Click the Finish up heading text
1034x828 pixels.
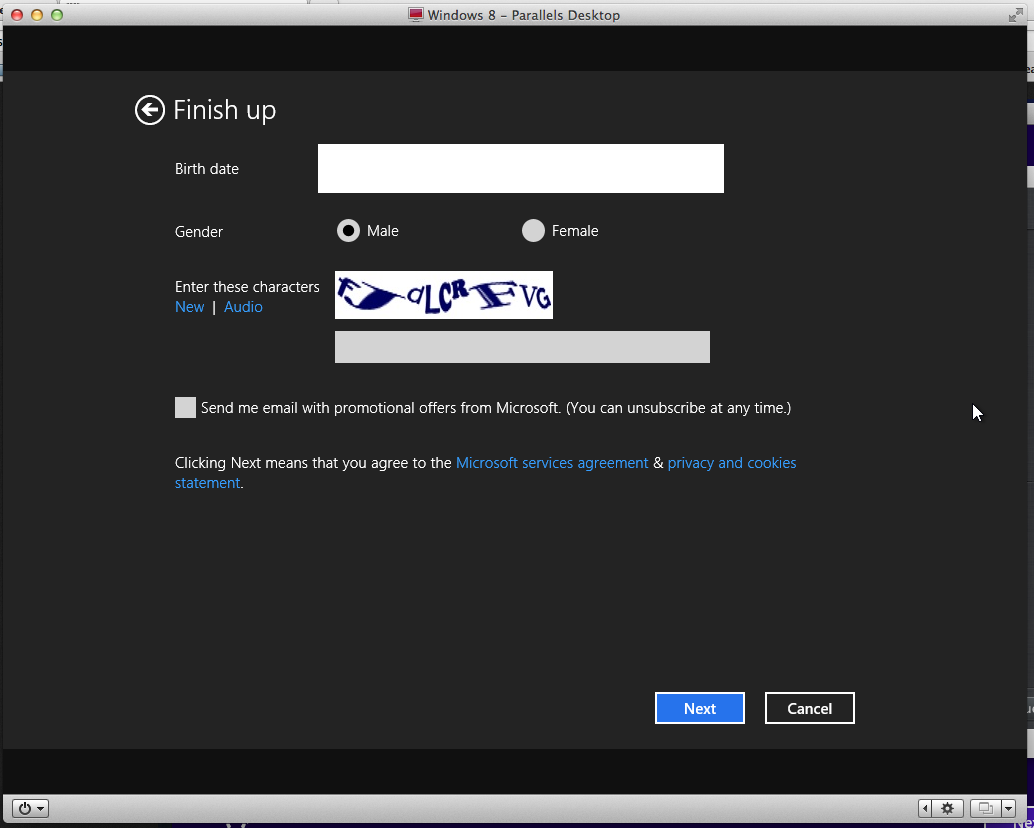pyautogui.click(x=224, y=110)
